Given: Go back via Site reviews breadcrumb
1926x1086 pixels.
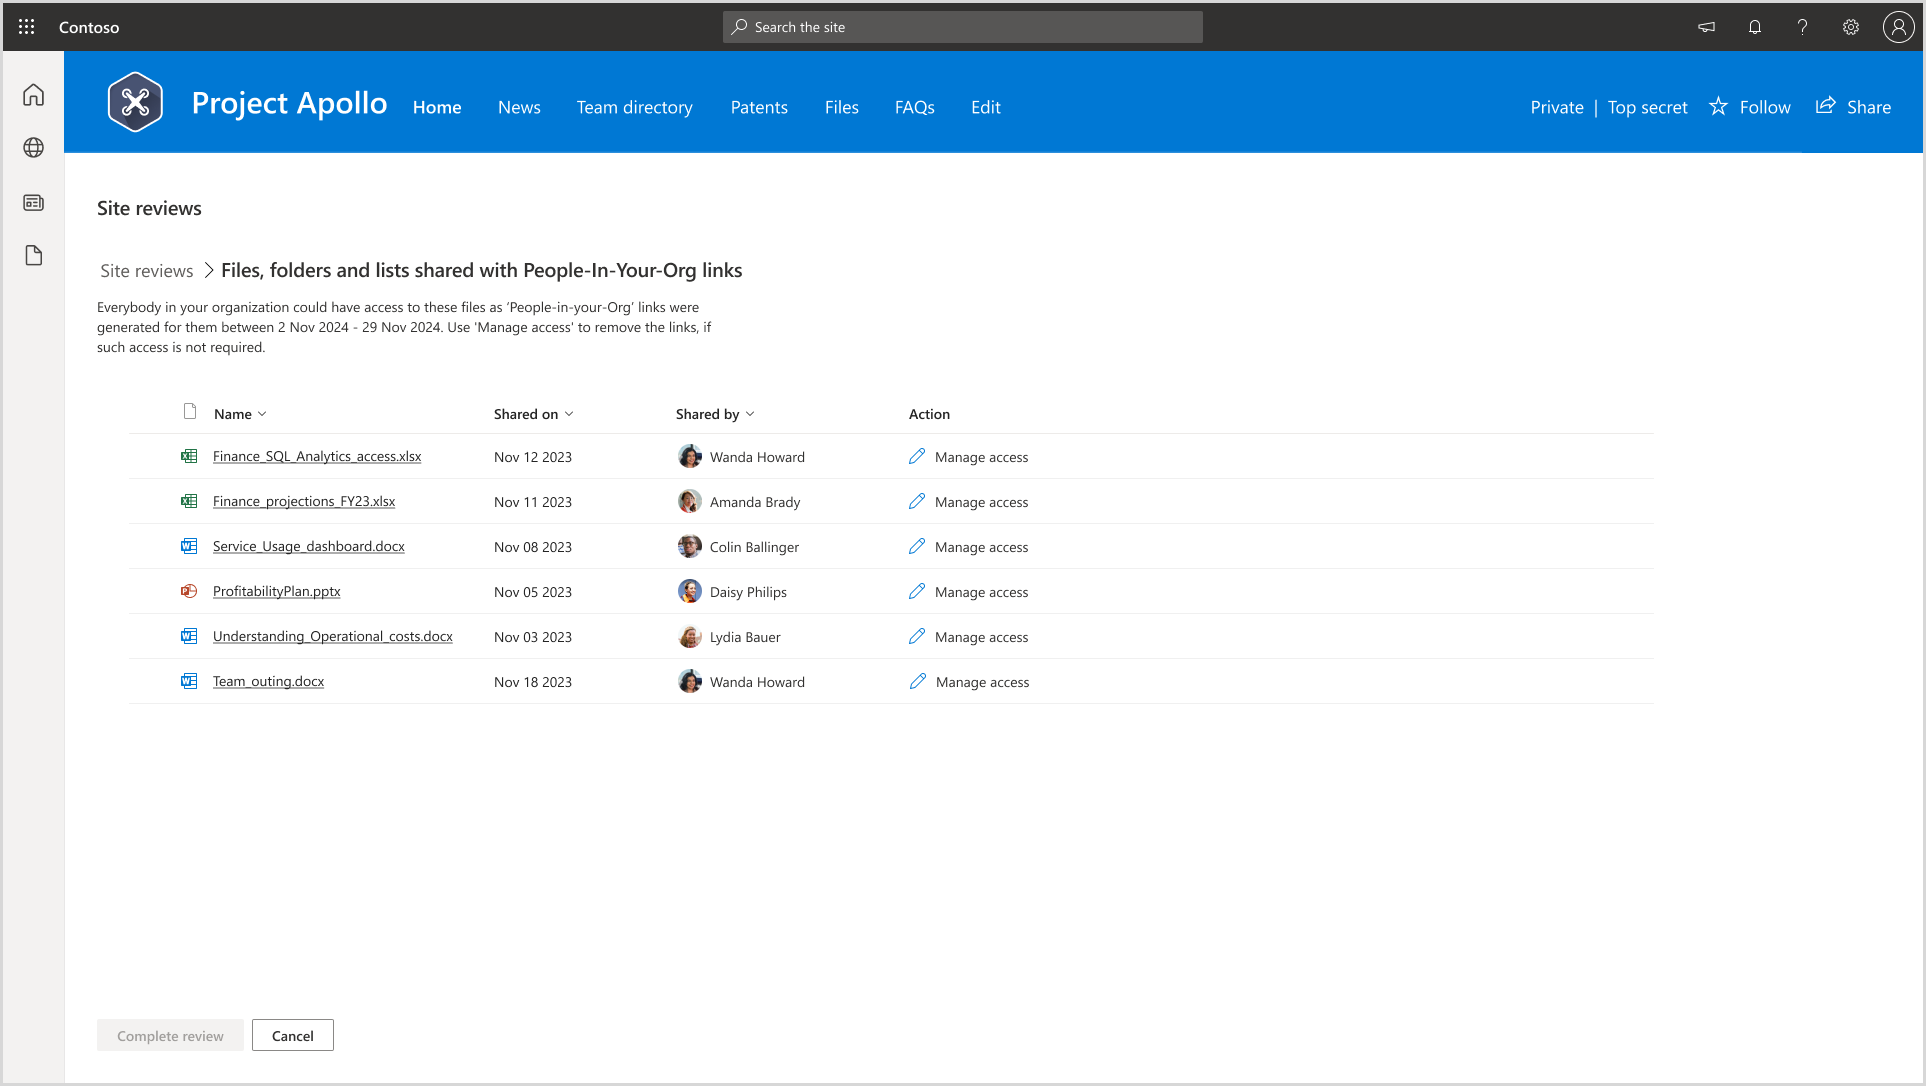Looking at the screenshot, I should [x=147, y=271].
